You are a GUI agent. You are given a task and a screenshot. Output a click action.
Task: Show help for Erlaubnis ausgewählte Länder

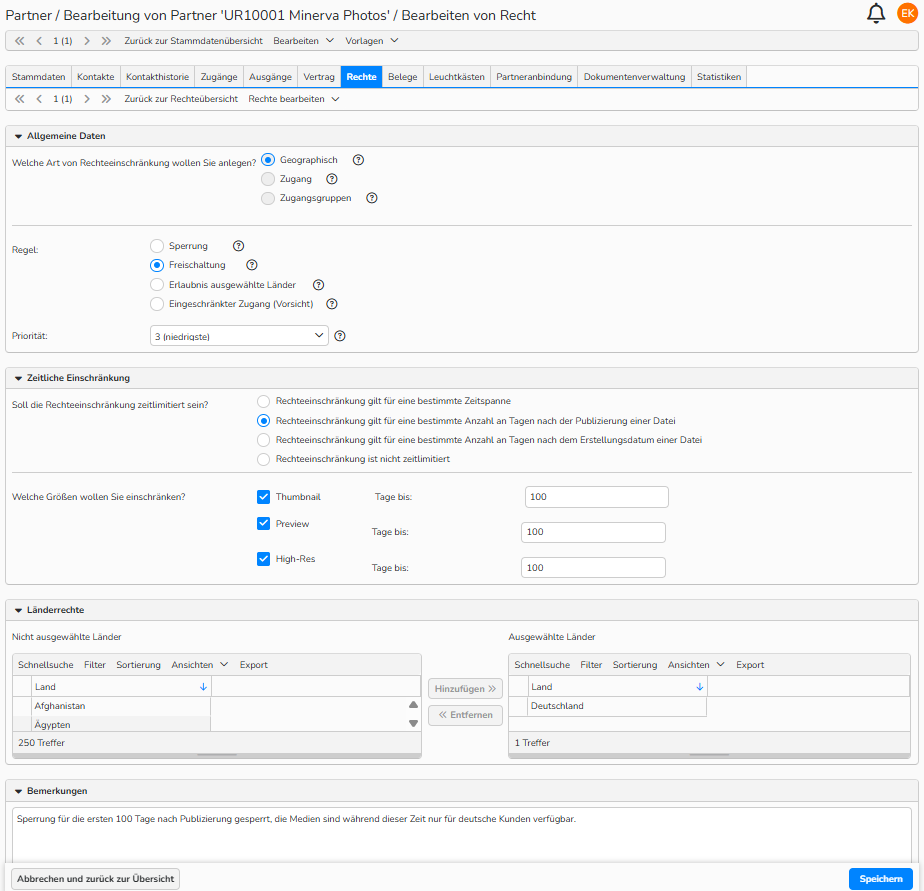click(318, 285)
